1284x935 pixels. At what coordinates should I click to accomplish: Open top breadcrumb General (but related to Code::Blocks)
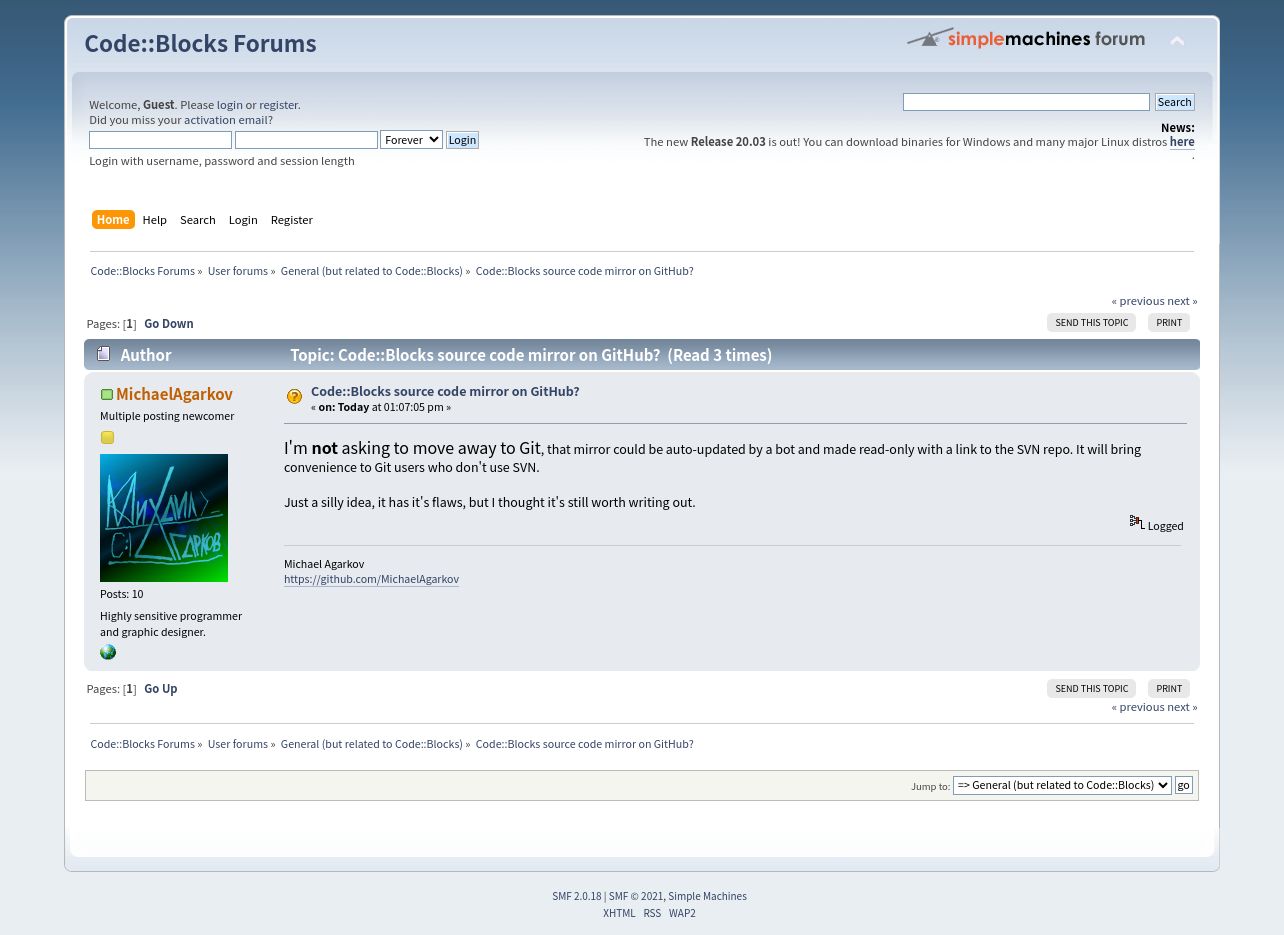[x=372, y=271]
